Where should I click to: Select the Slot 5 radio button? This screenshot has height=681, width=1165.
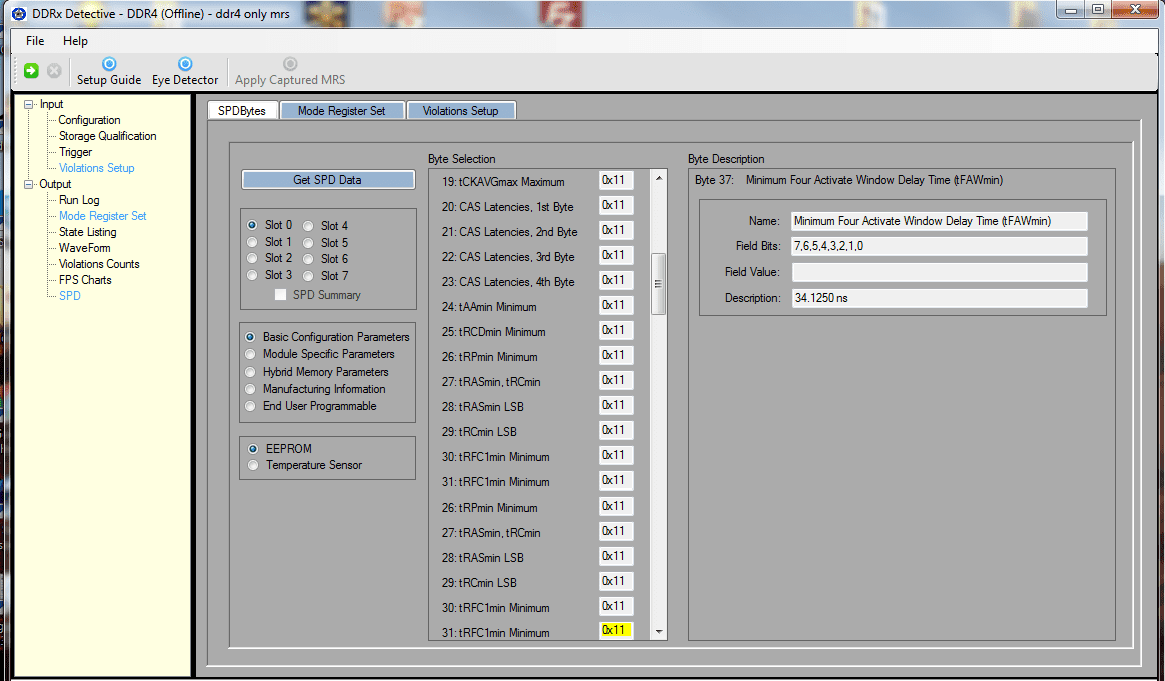click(308, 243)
